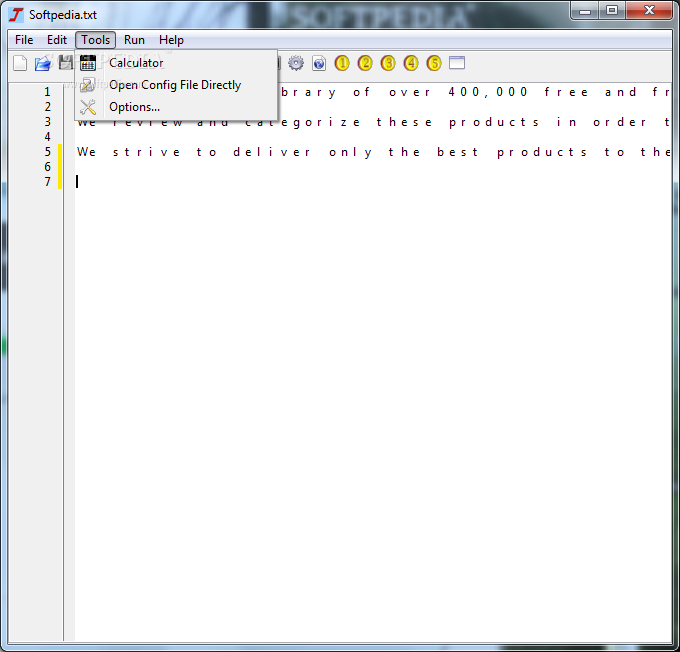Click the window icon after the numbered icons
Image resolution: width=680 pixels, height=652 pixels.
[457, 63]
